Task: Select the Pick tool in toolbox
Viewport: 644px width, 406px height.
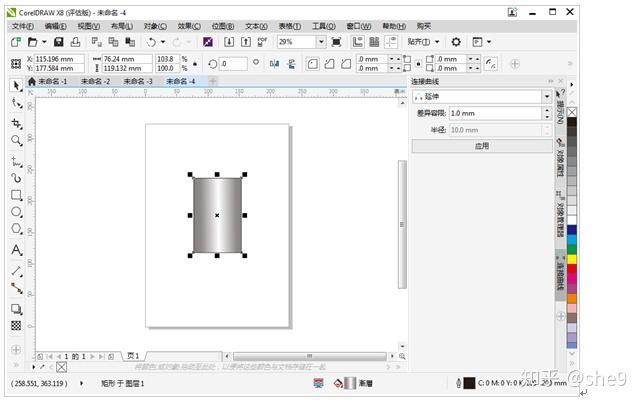Action: point(16,86)
